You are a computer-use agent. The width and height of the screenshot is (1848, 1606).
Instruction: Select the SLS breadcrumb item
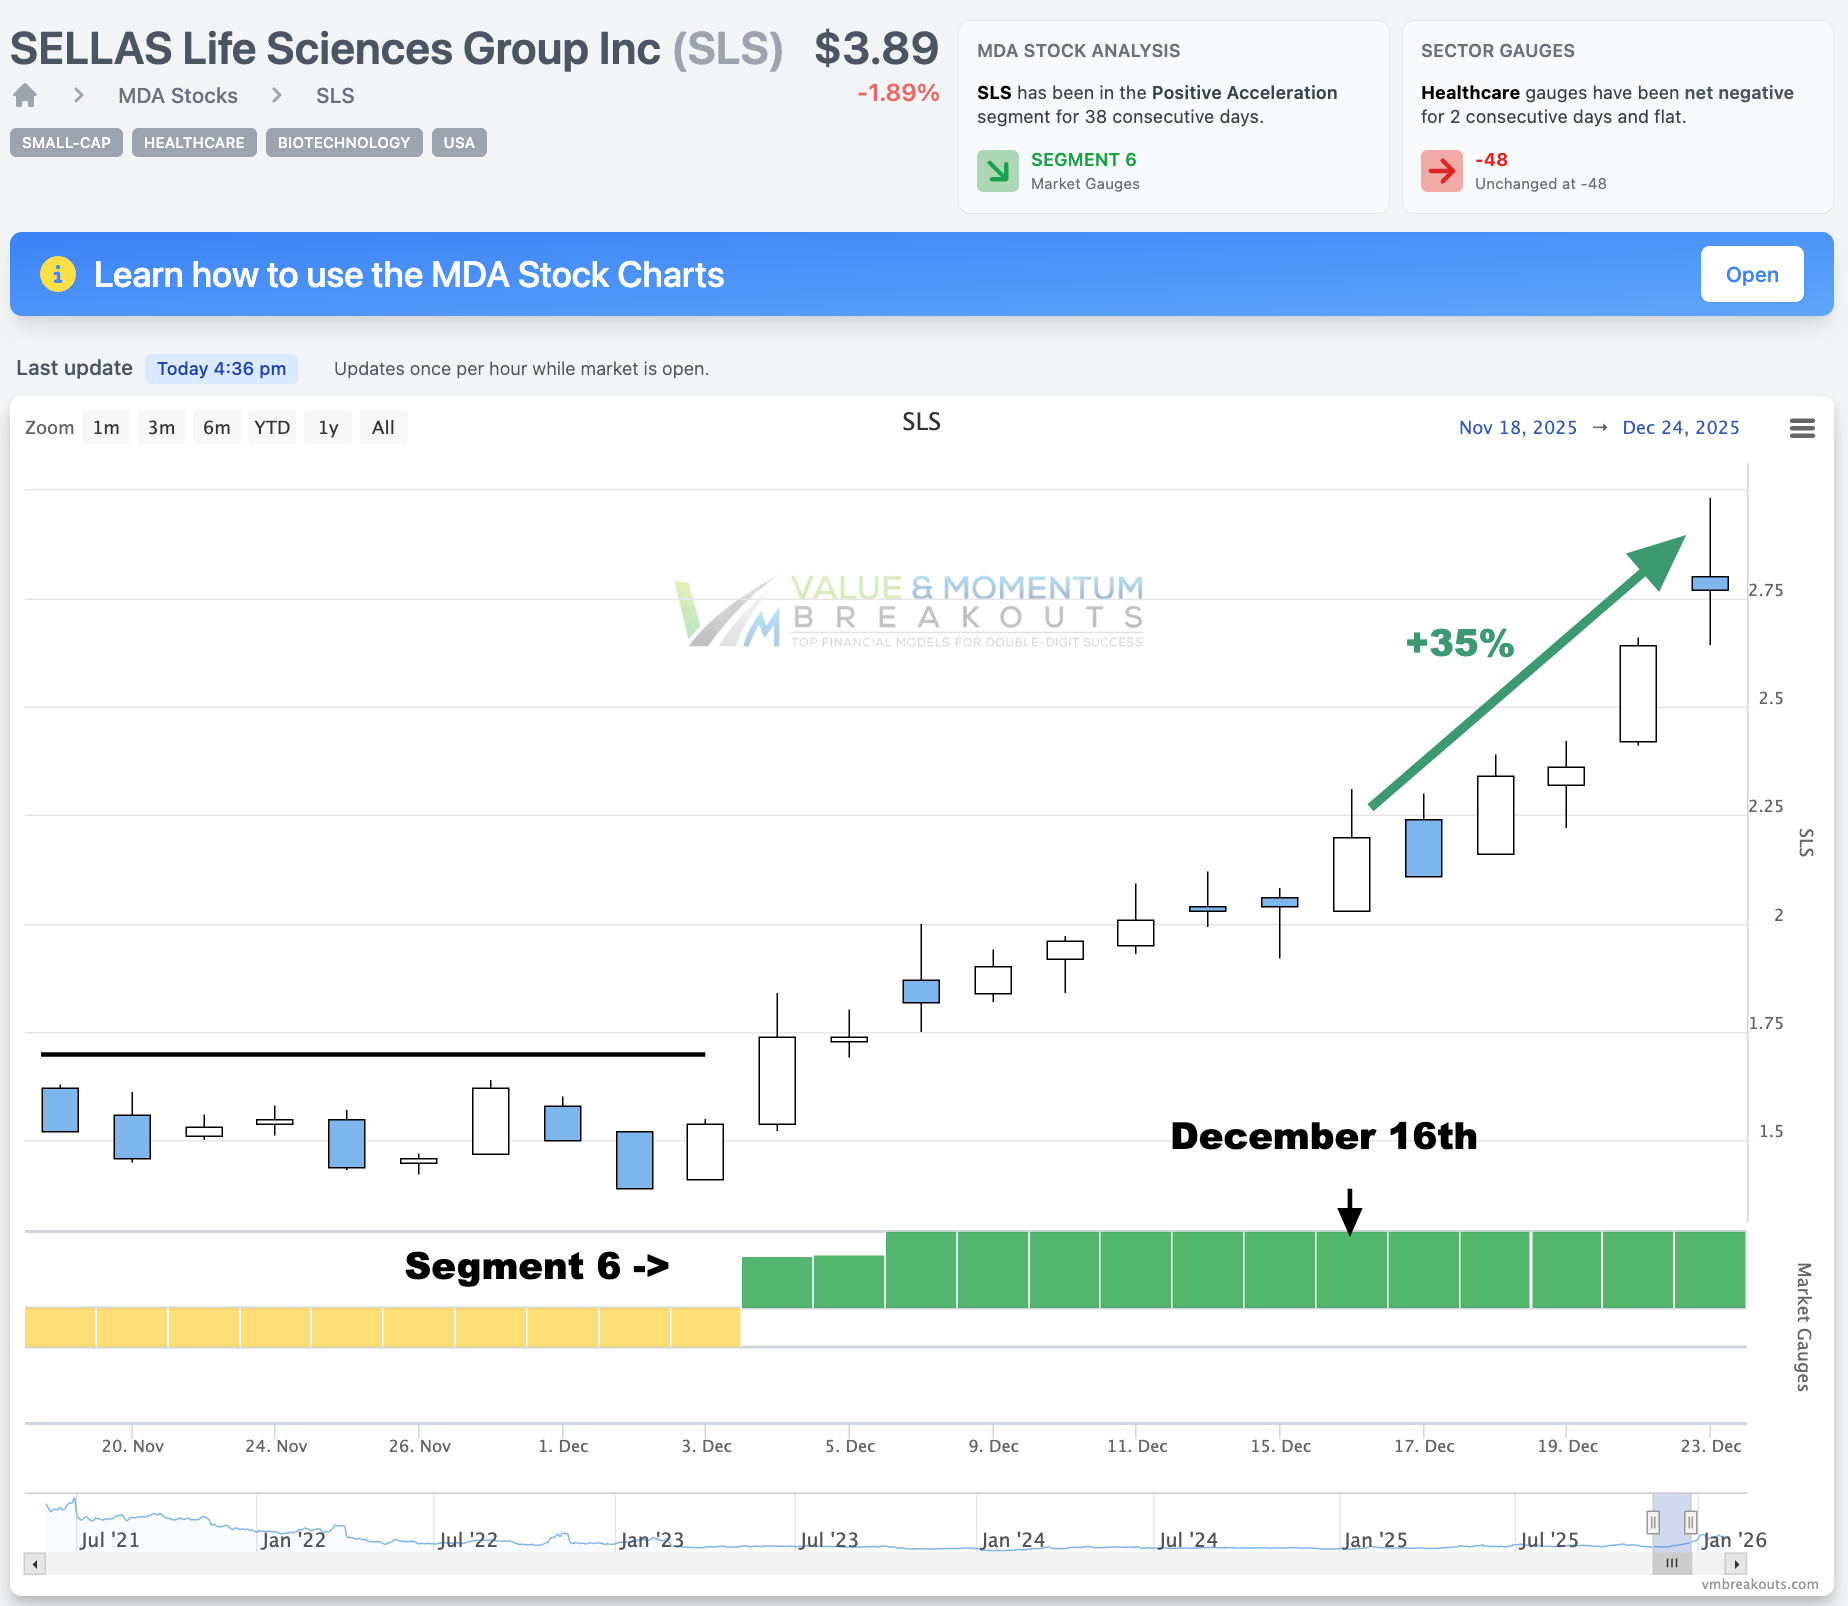tap(335, 95)
